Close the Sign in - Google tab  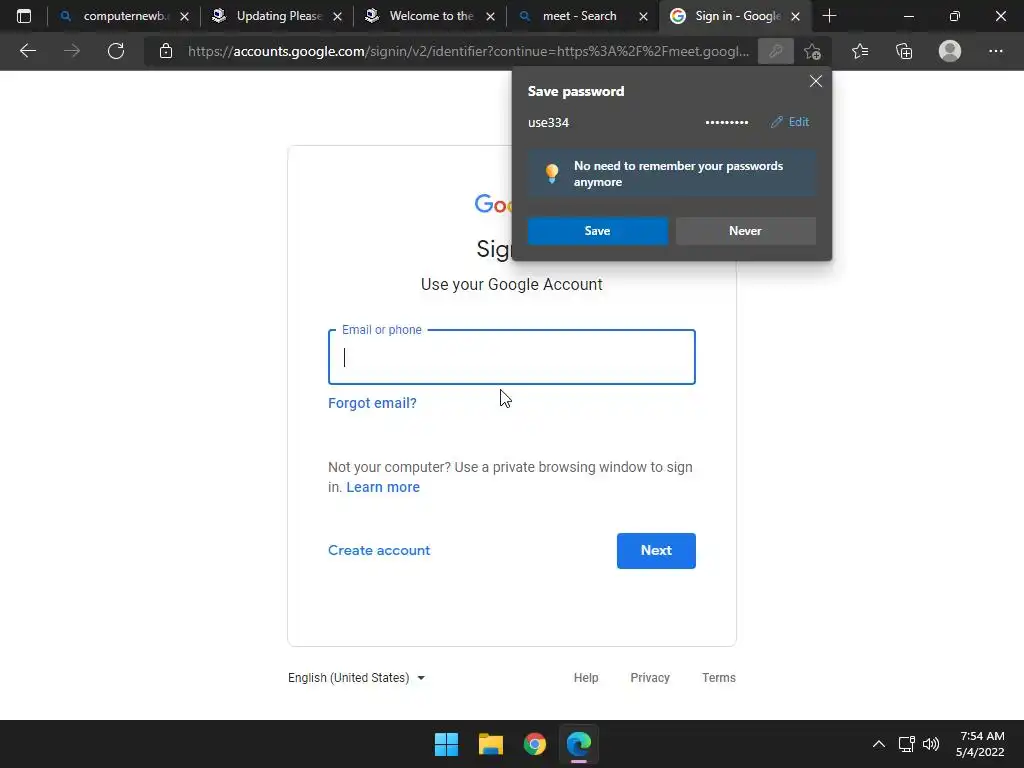point(795,16)
